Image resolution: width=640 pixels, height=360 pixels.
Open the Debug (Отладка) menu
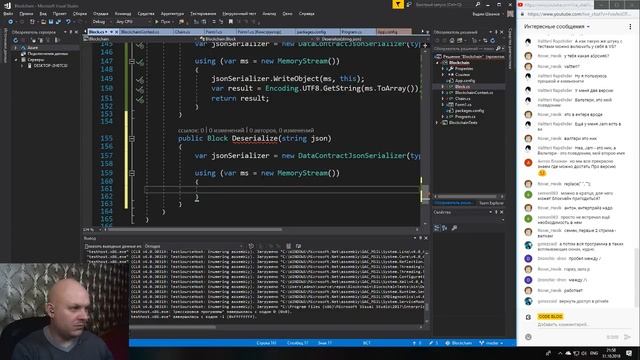point(100,14)
